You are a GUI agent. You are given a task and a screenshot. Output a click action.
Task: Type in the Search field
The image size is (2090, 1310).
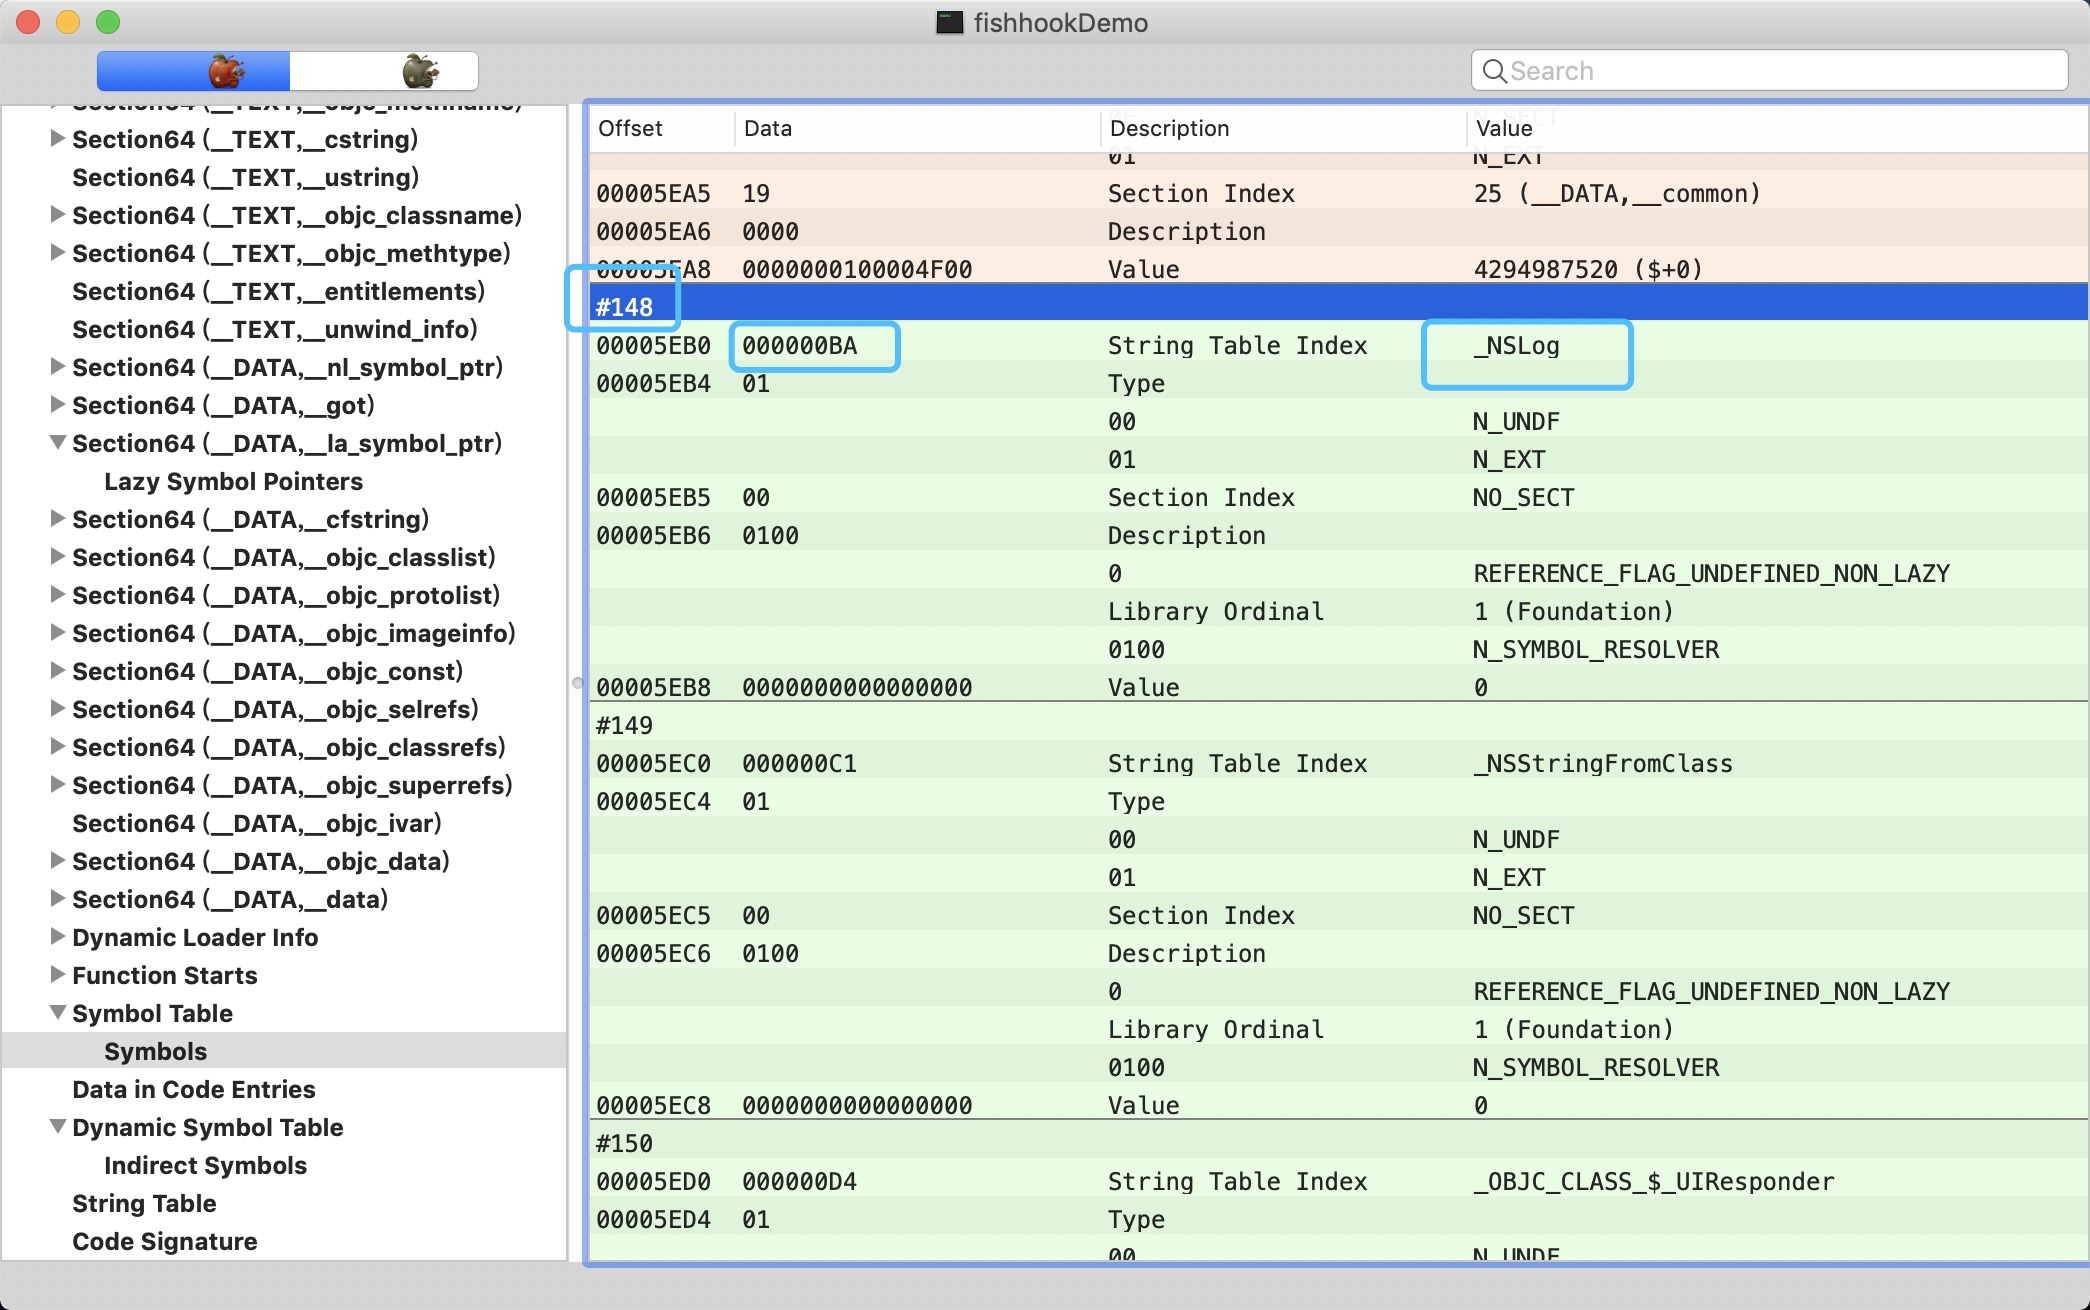click(1780, 71)
